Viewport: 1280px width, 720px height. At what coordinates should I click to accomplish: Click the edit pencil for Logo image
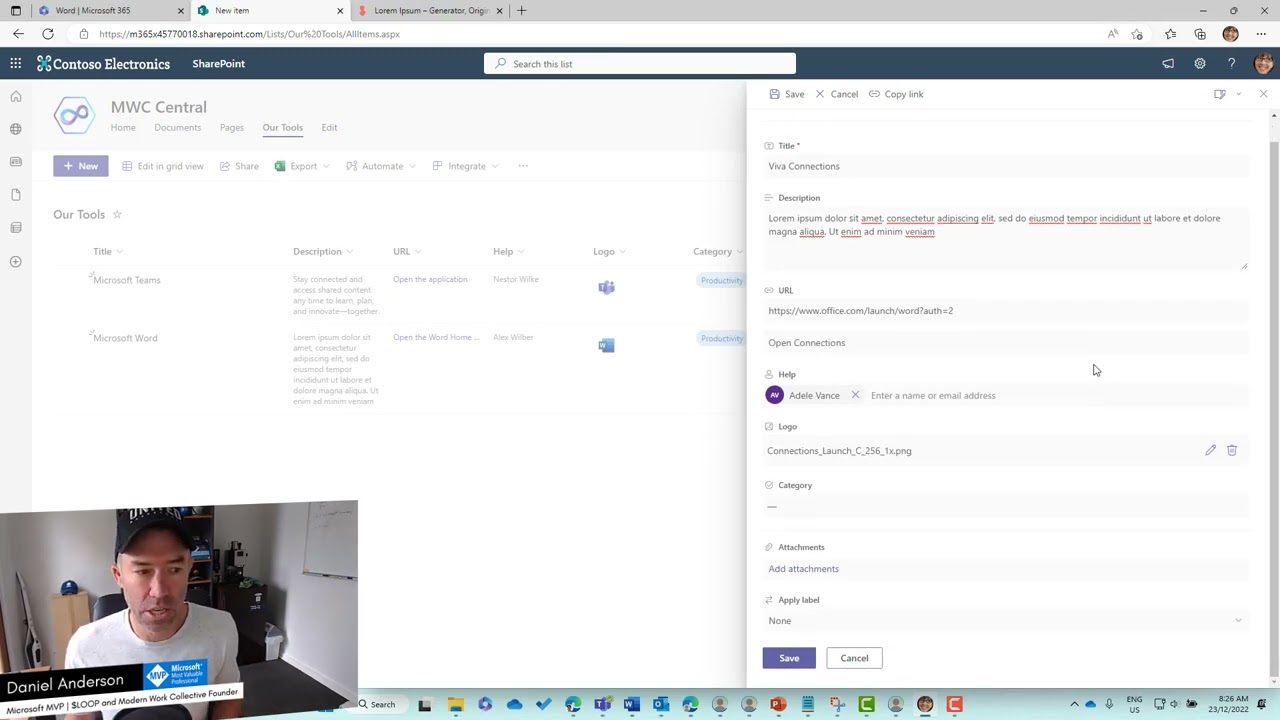[1210, 450]
